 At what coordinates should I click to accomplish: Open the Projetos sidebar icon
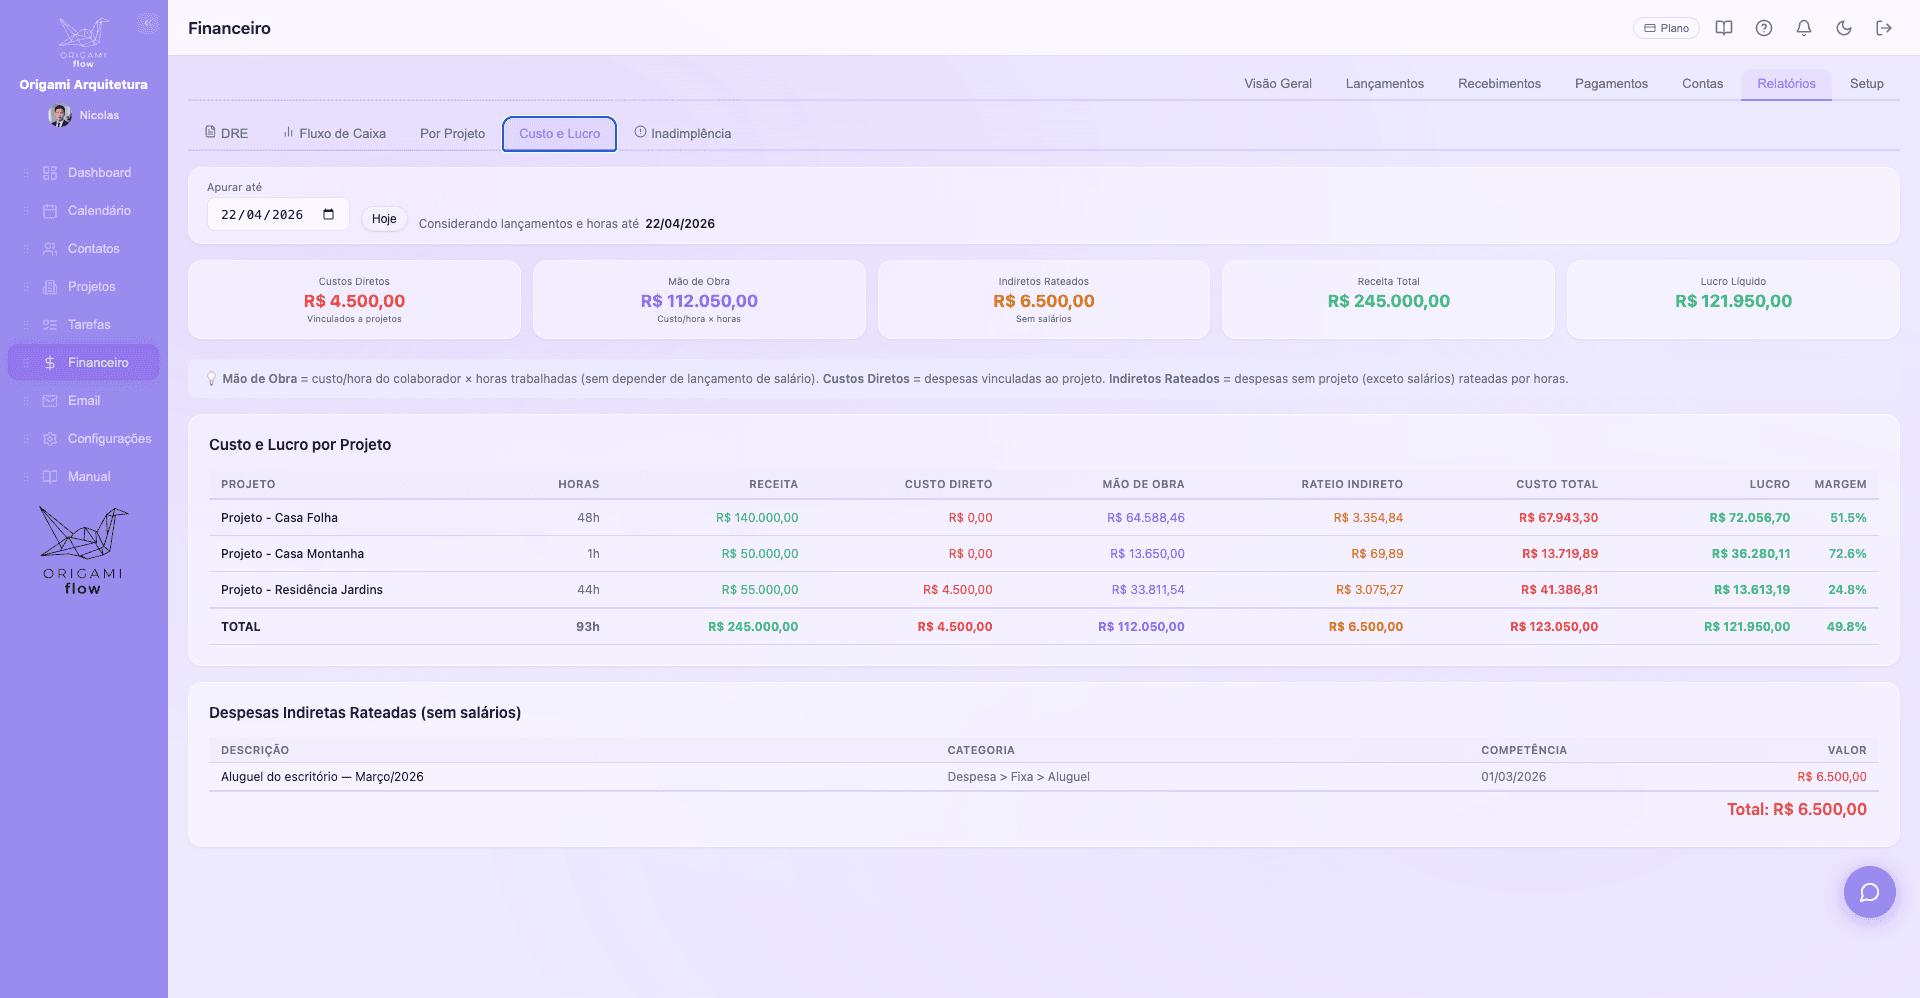(50, 287)
